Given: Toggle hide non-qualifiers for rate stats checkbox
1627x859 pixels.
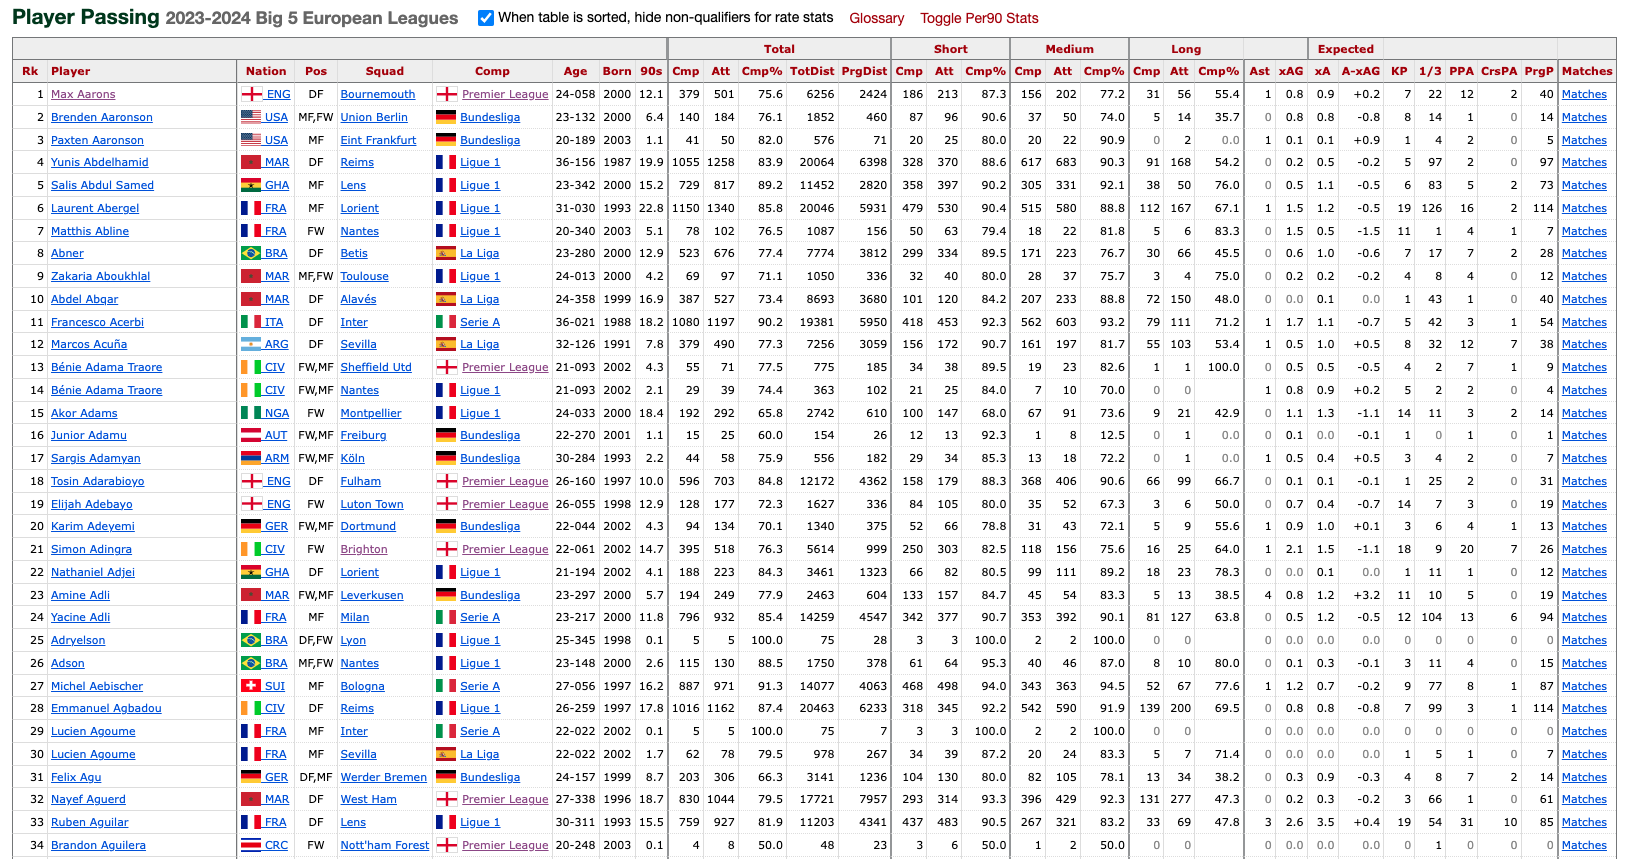Looking at the screenshot, I should coord(486,18).
